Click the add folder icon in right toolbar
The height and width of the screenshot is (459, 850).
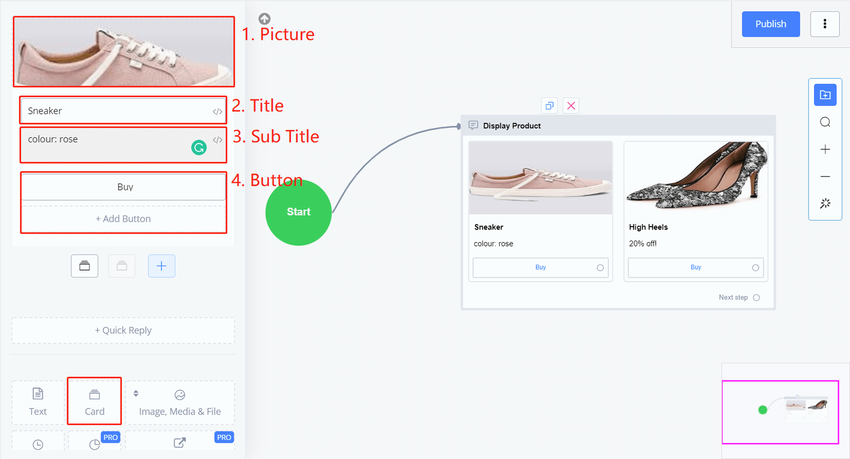coord(825,95)
